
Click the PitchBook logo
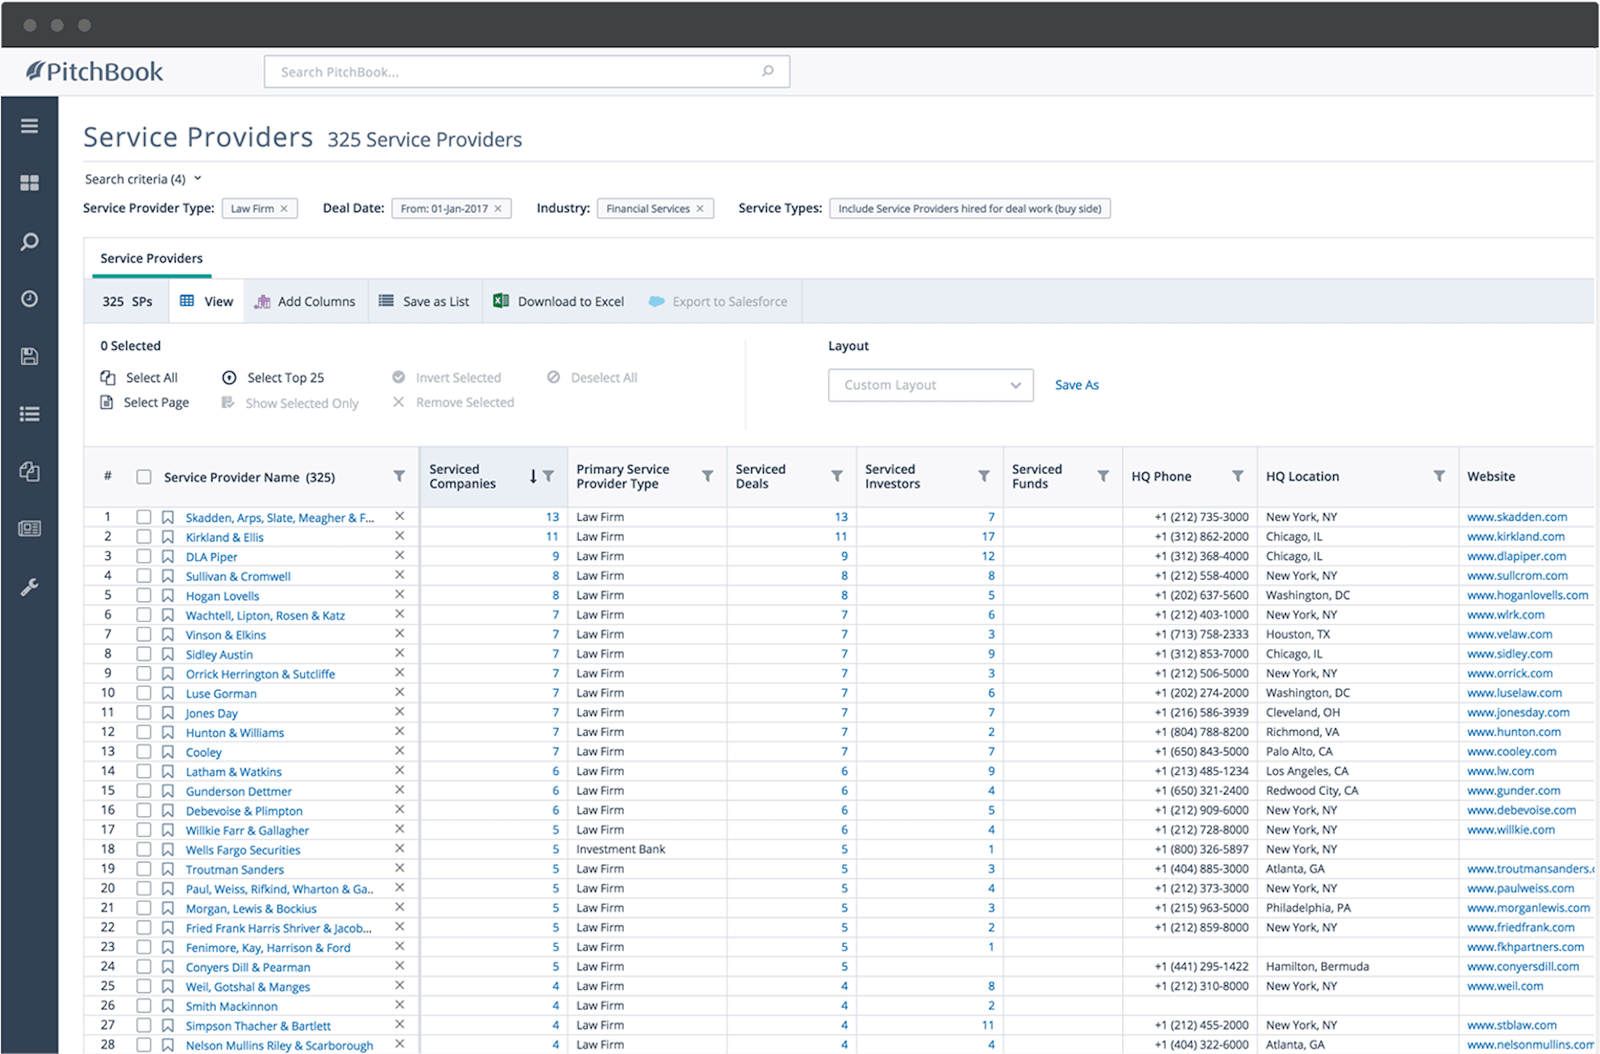click(x=94, y=71)
